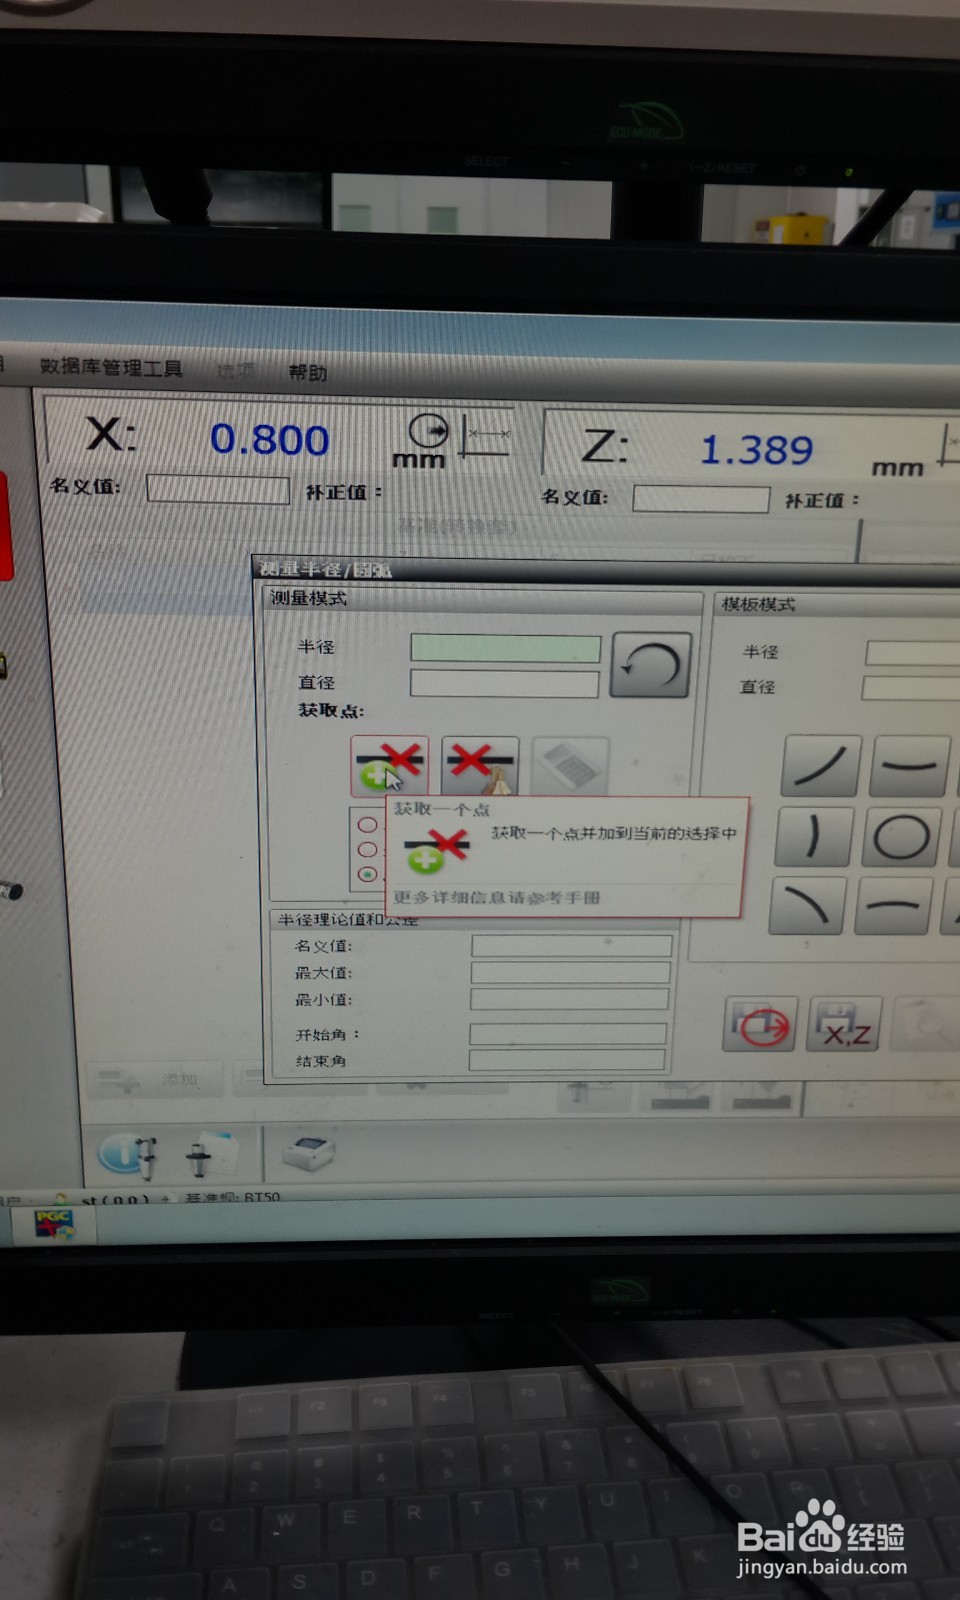The width and height of the screenshot is (960, 1600).
Task: Select the first radio option under point capture
Action: coord(368,825)
